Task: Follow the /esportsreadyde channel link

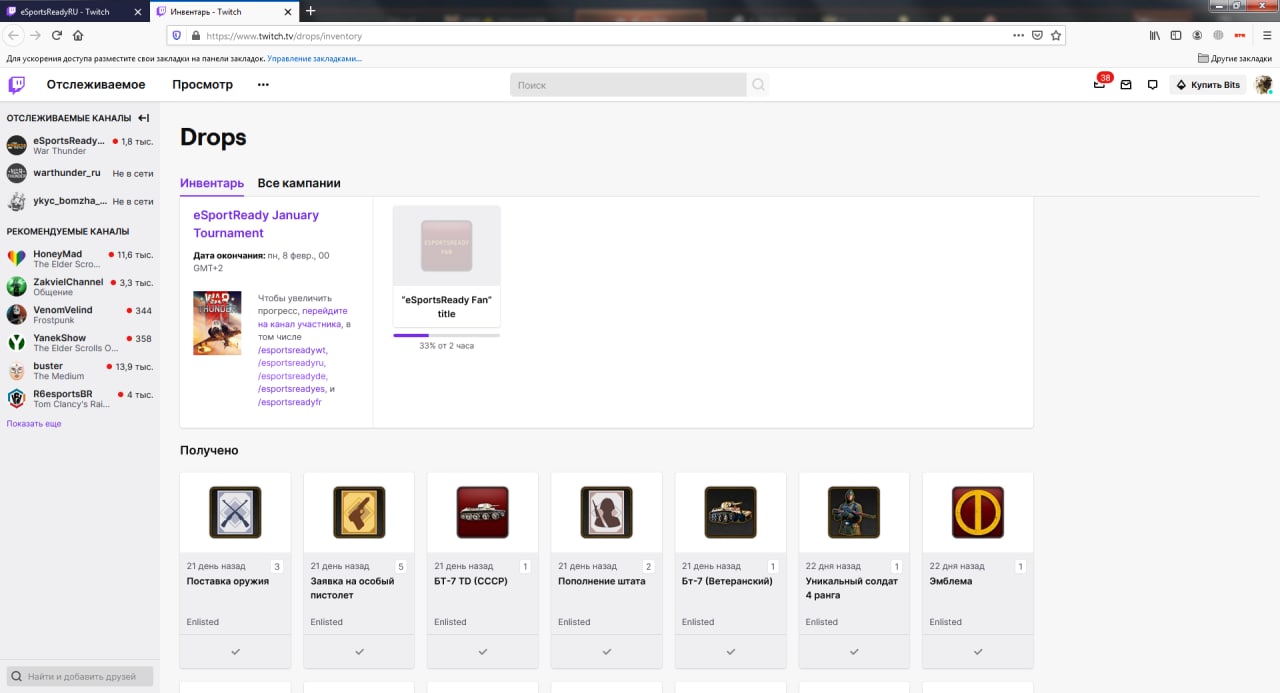Action: [x=292, y=376]
